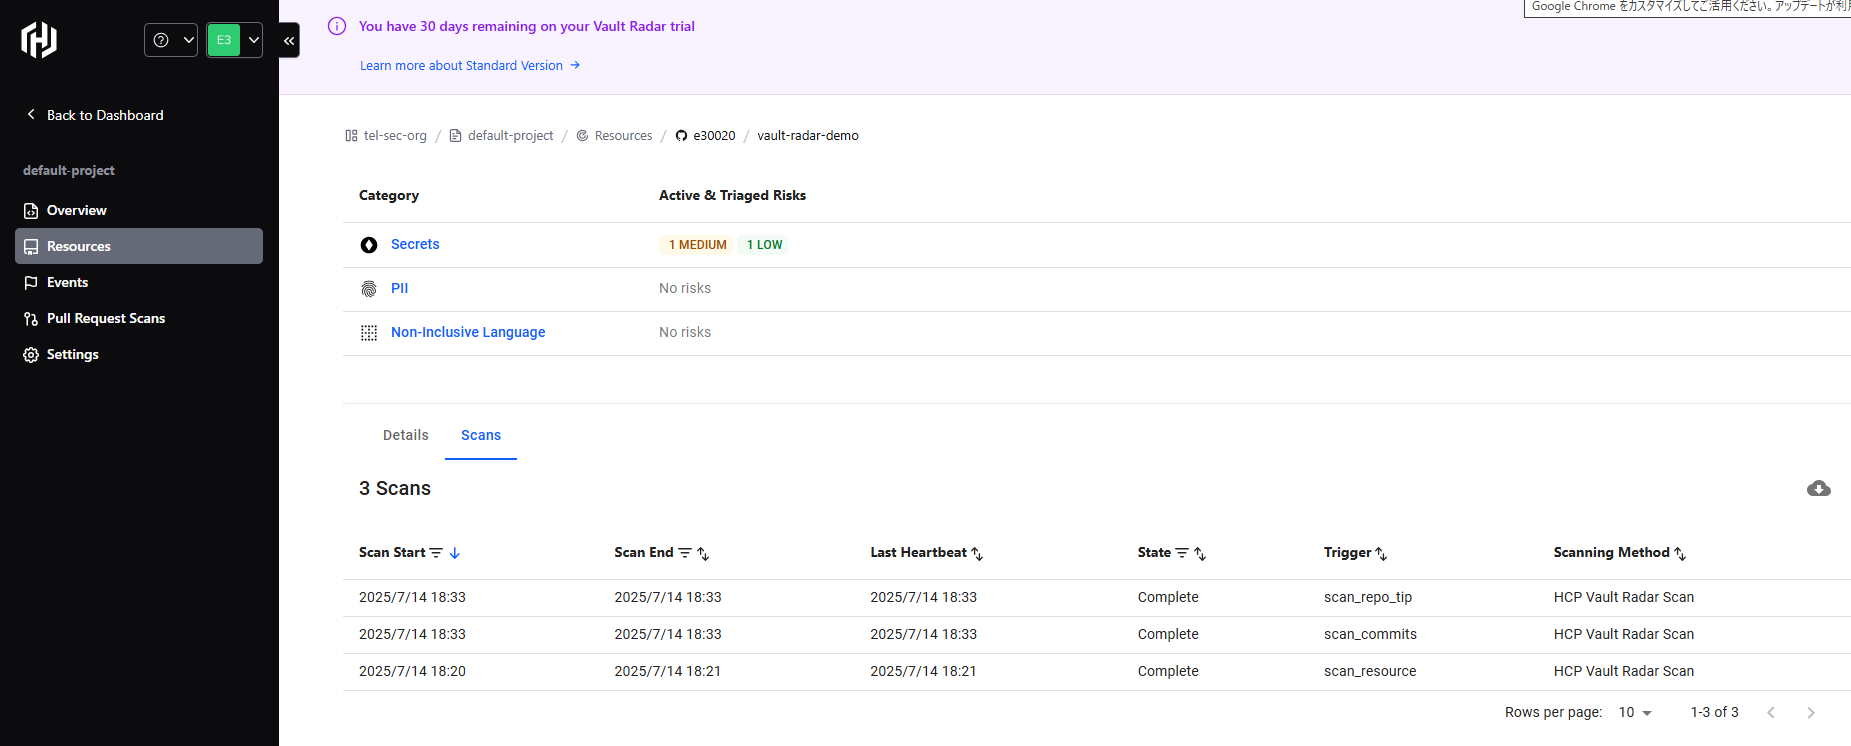1851x746 pixels.
Task: Navigate to Resources breadcrumb
Action: click(x=614, y=136)
